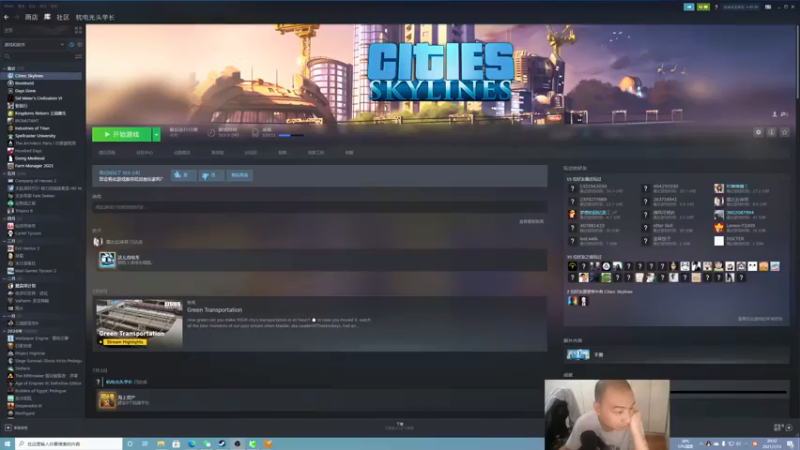Click the achievements progress bar
Viewport: 800px width, 450px height.
tap(290, 135)
